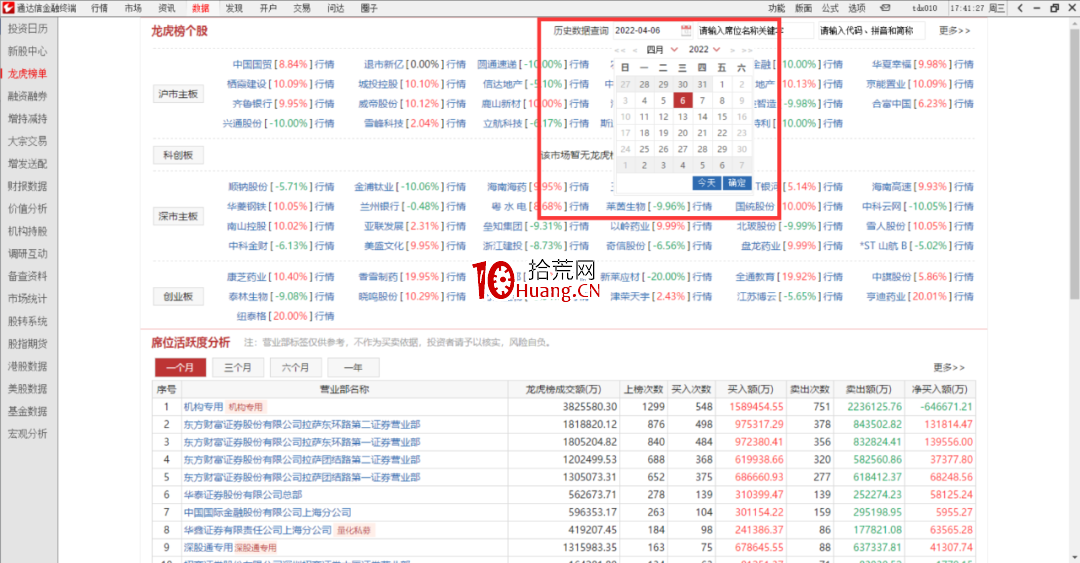1080x563 pixels.
Task: Open 中国国贸 stock link
Action: (252, 64)
